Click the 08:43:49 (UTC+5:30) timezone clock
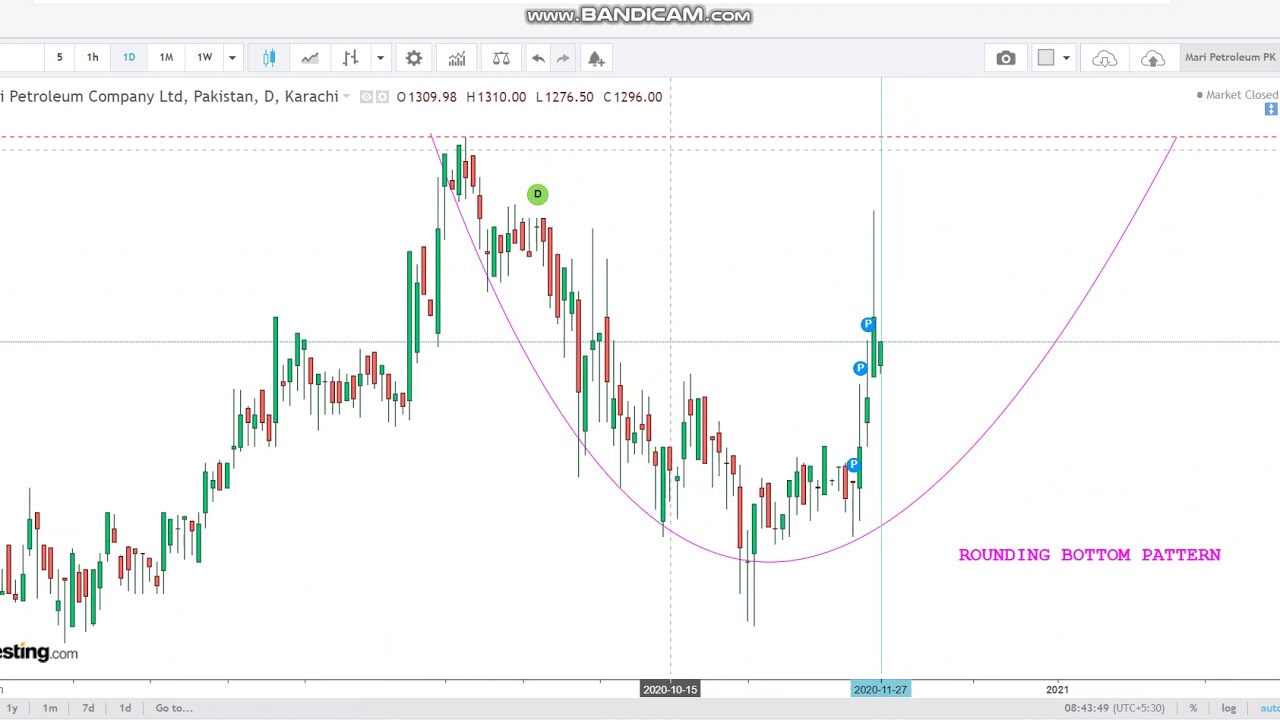The height and width of the screenshot is (720, 1280). pos(1115,708)
